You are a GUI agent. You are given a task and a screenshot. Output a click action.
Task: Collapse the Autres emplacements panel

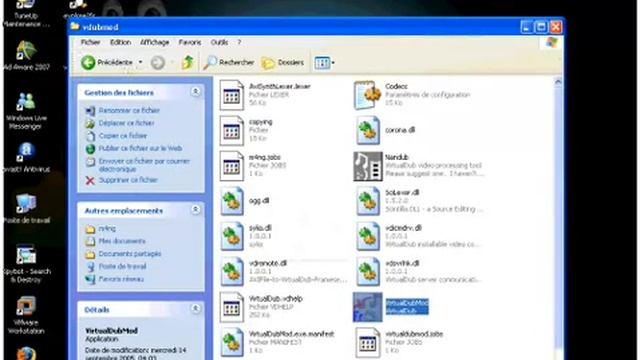(196, 210)
